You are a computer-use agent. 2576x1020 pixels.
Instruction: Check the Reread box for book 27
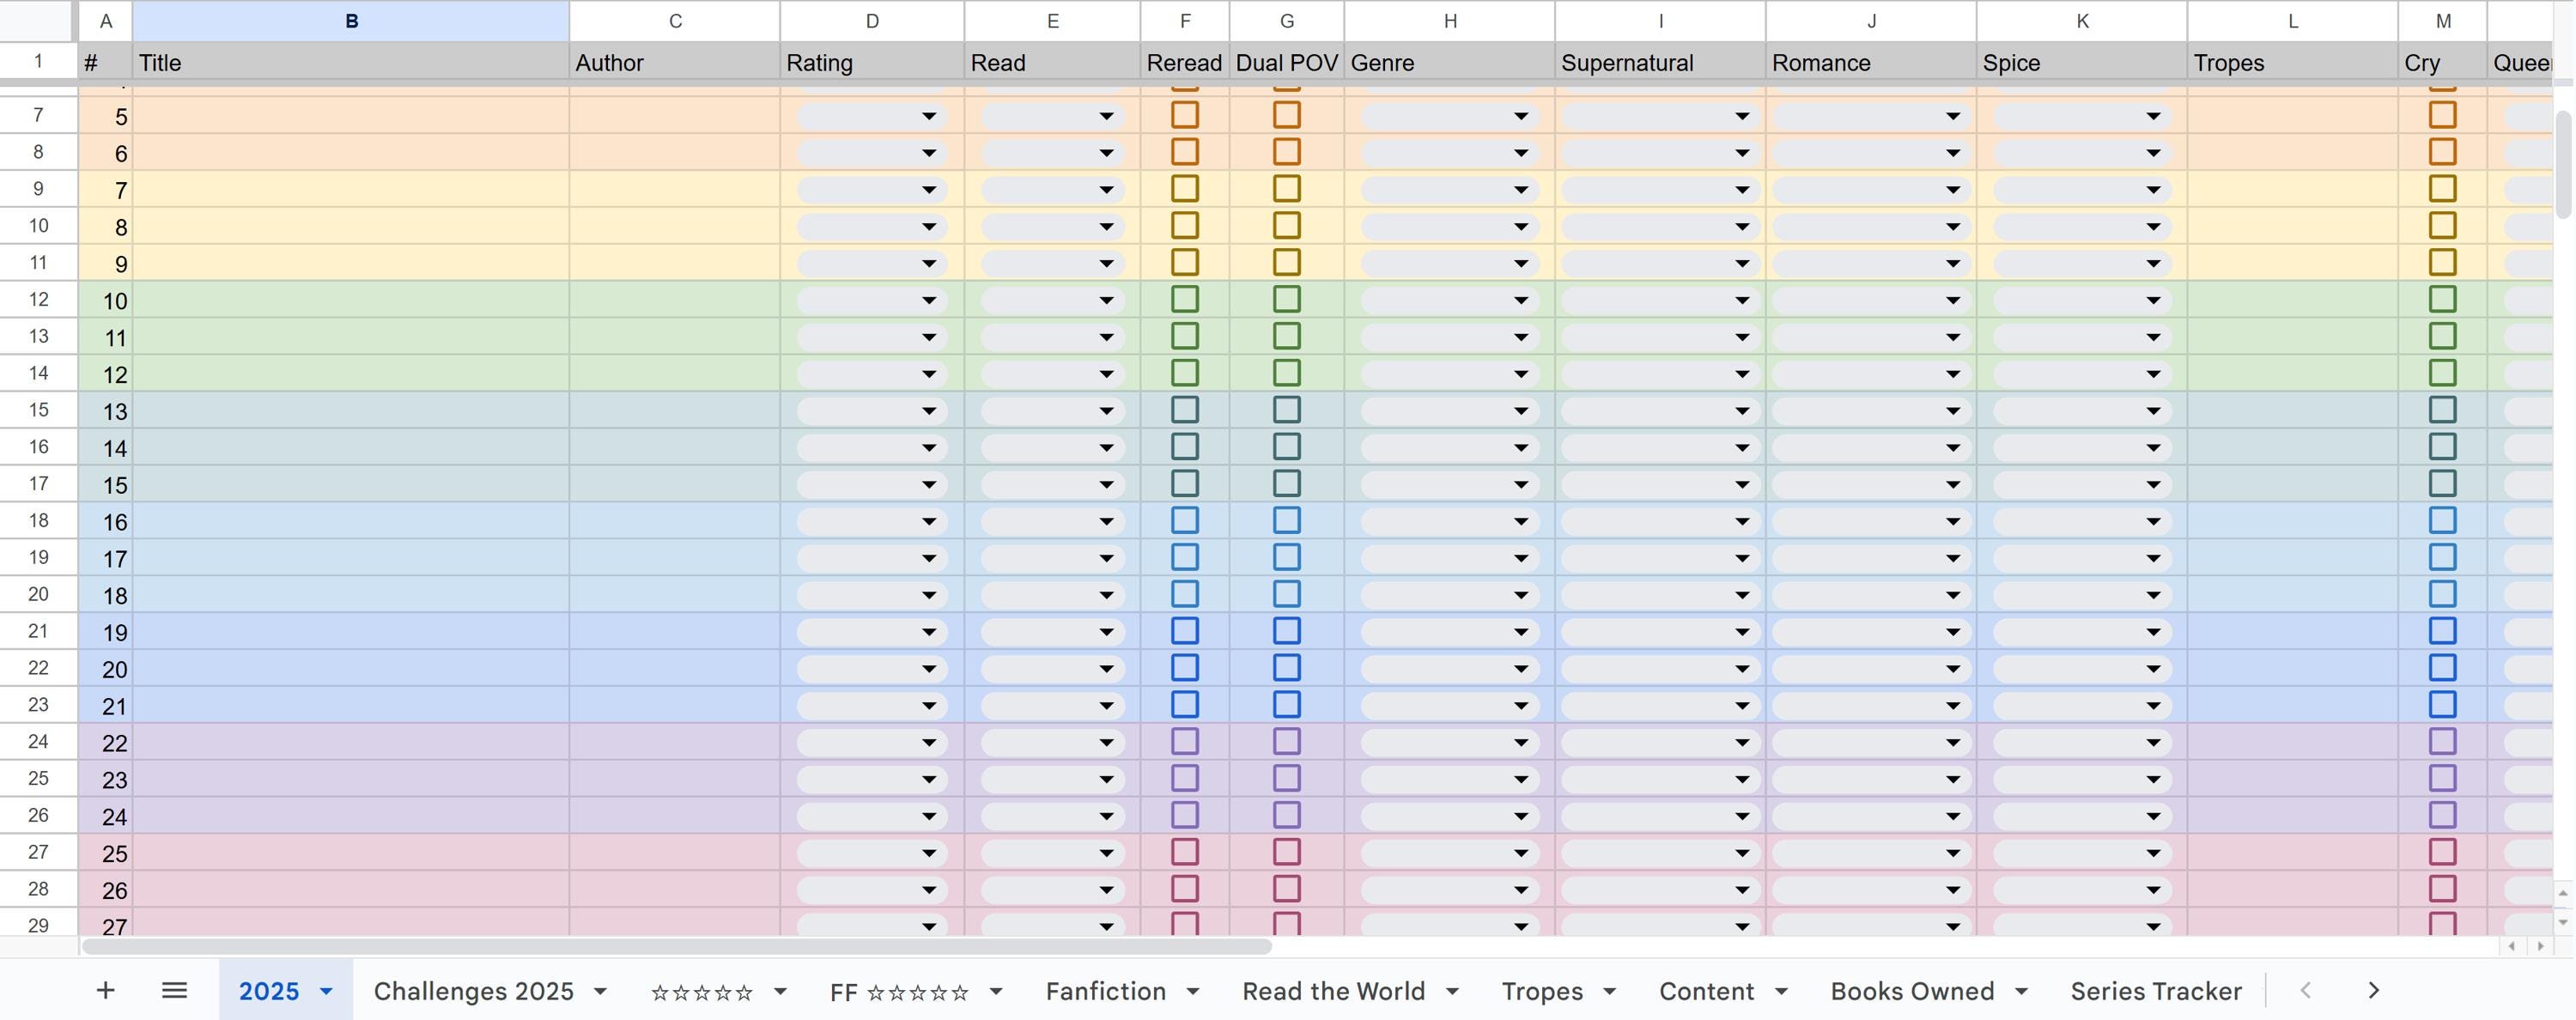pyautogui.click(x=1186, y=925)
